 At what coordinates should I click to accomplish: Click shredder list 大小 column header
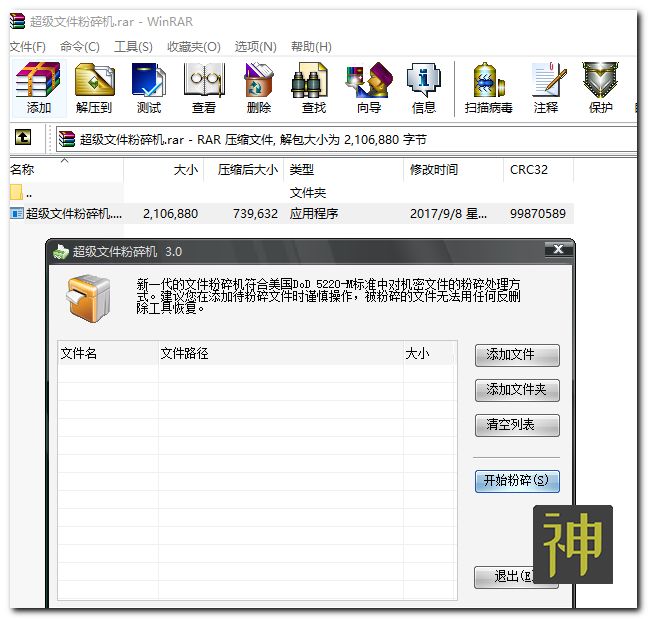click(x=430, y=353)
